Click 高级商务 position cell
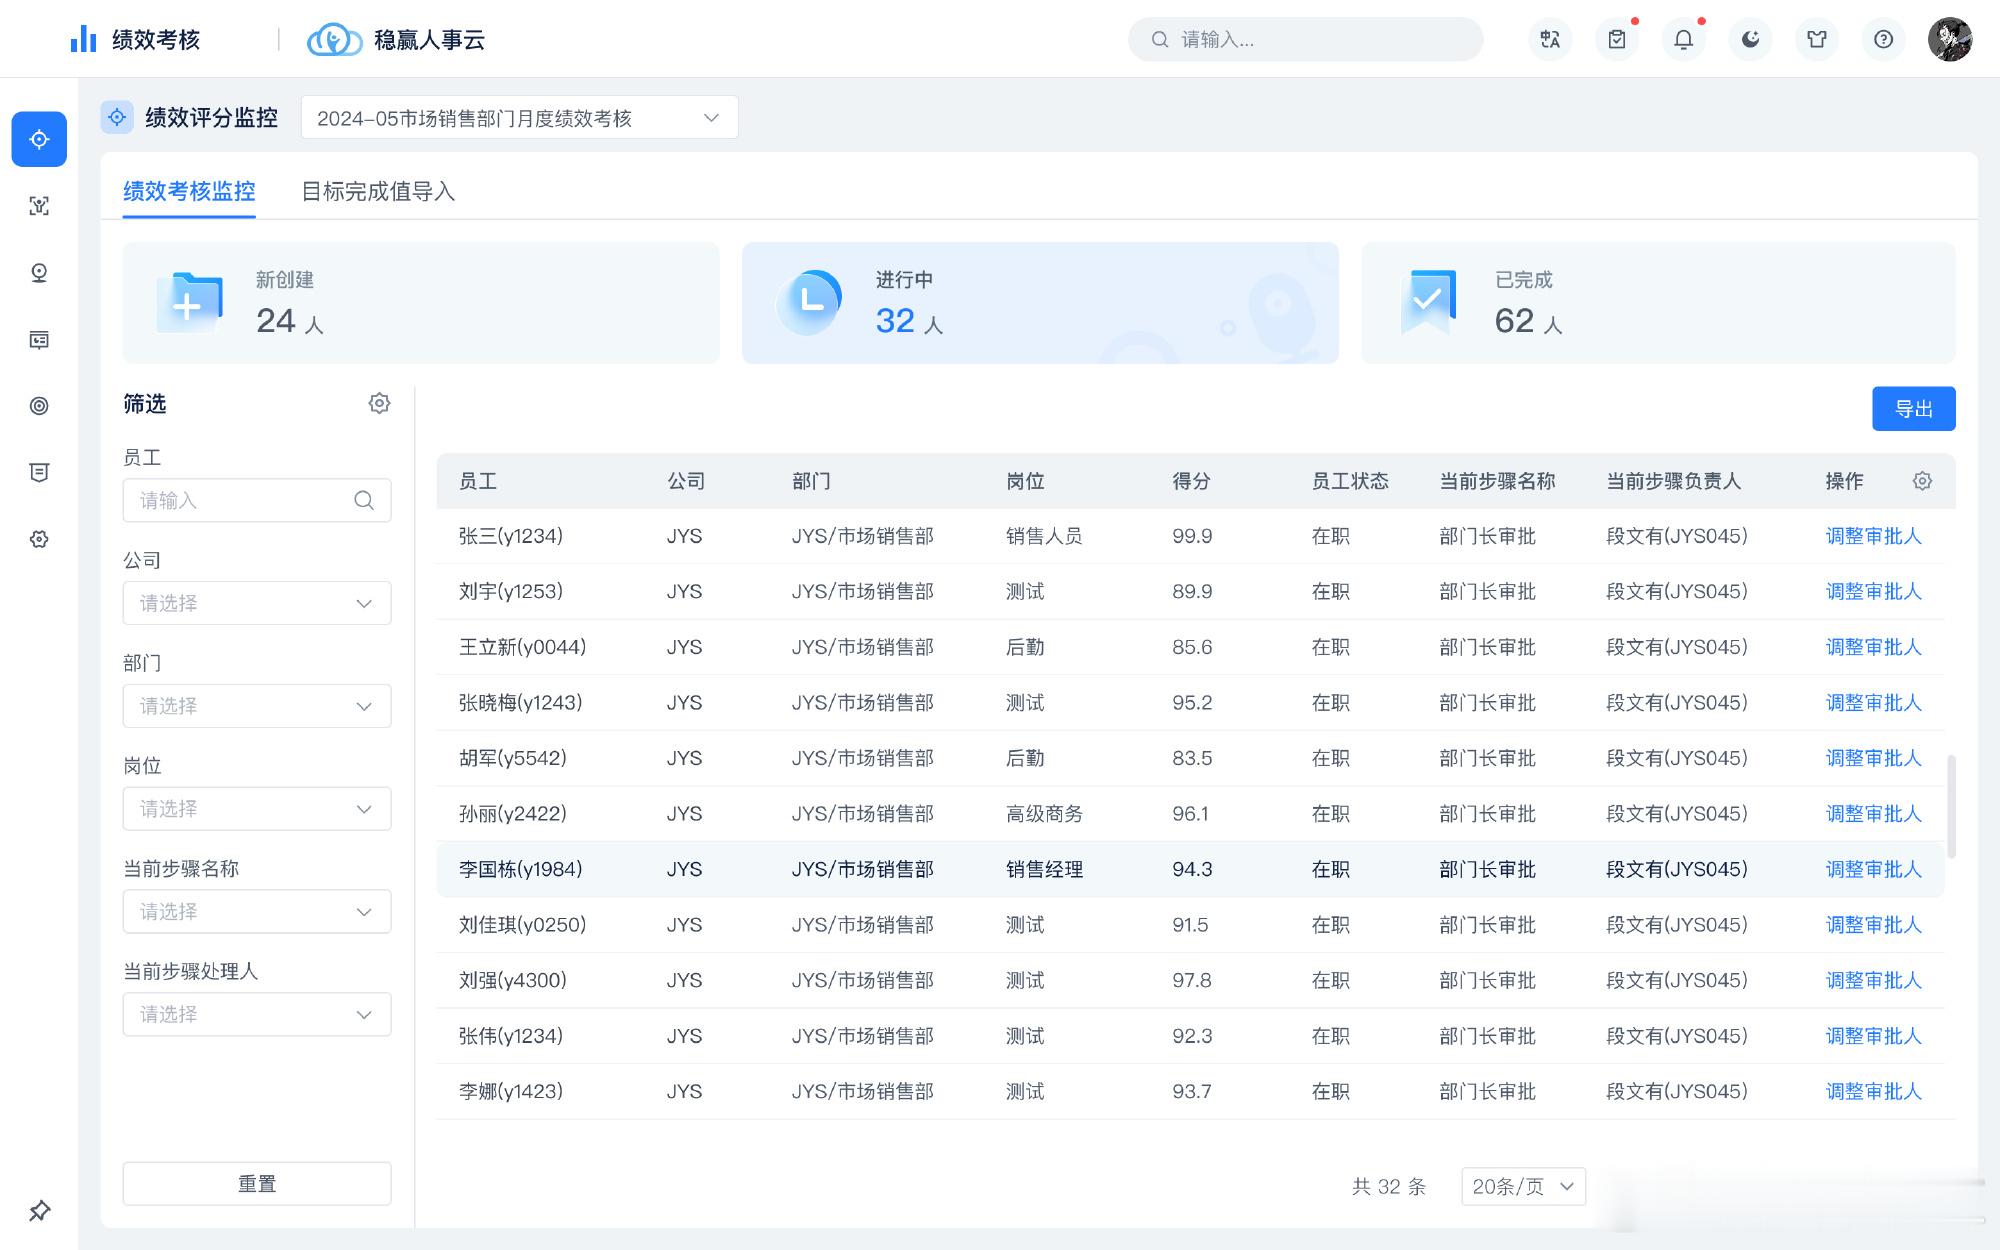This screenshot has width=2000, height=1250. click(x=1045, y=814)
